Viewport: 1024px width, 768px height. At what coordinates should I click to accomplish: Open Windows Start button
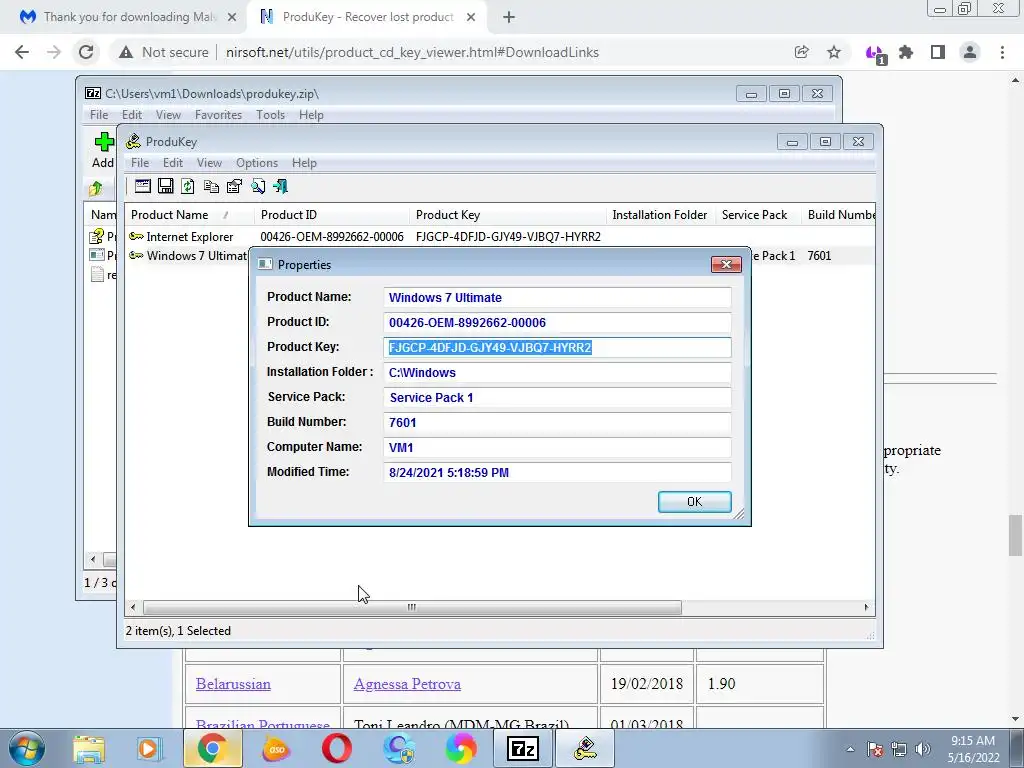[x=26, y=748]
